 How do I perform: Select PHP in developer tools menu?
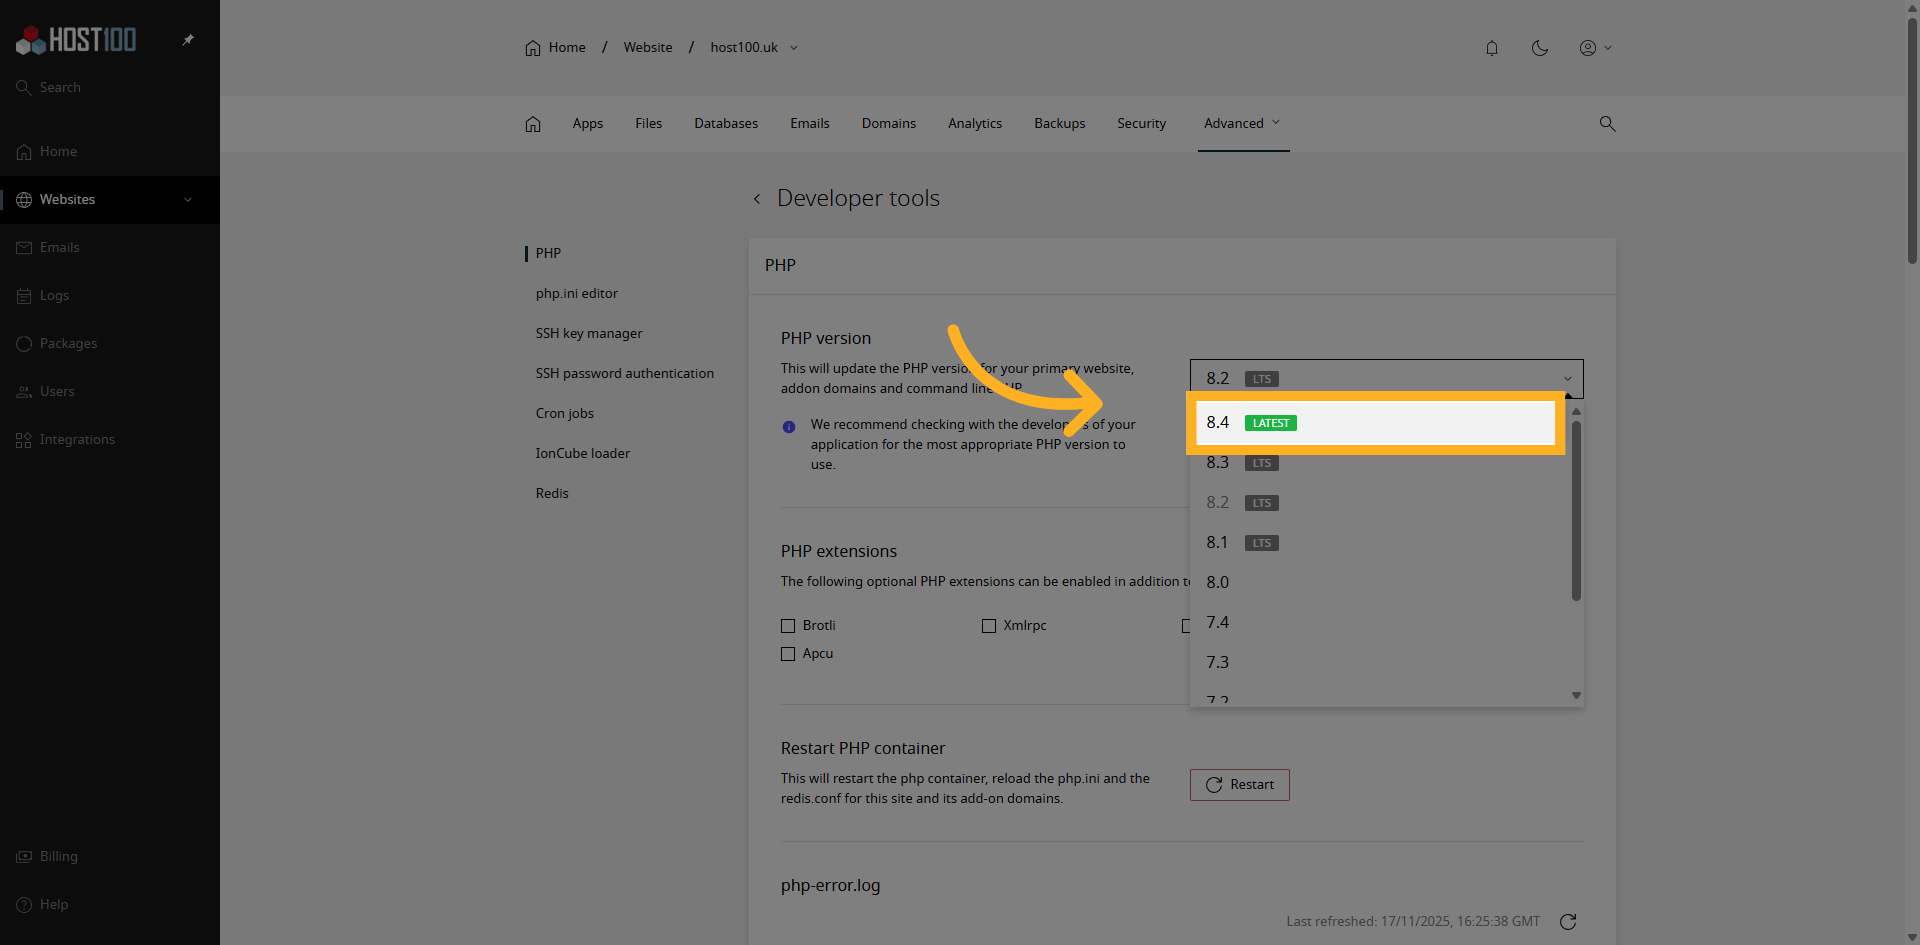[x=548, y=254]
